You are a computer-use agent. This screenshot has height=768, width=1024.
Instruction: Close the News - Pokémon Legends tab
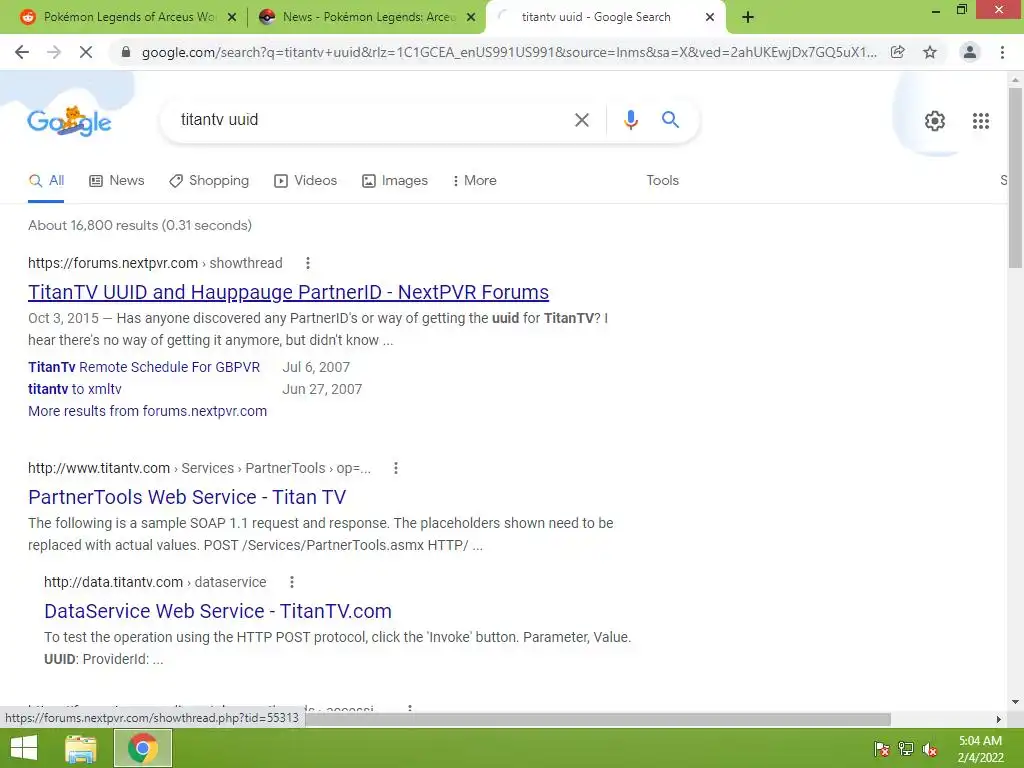pos(471,17)
